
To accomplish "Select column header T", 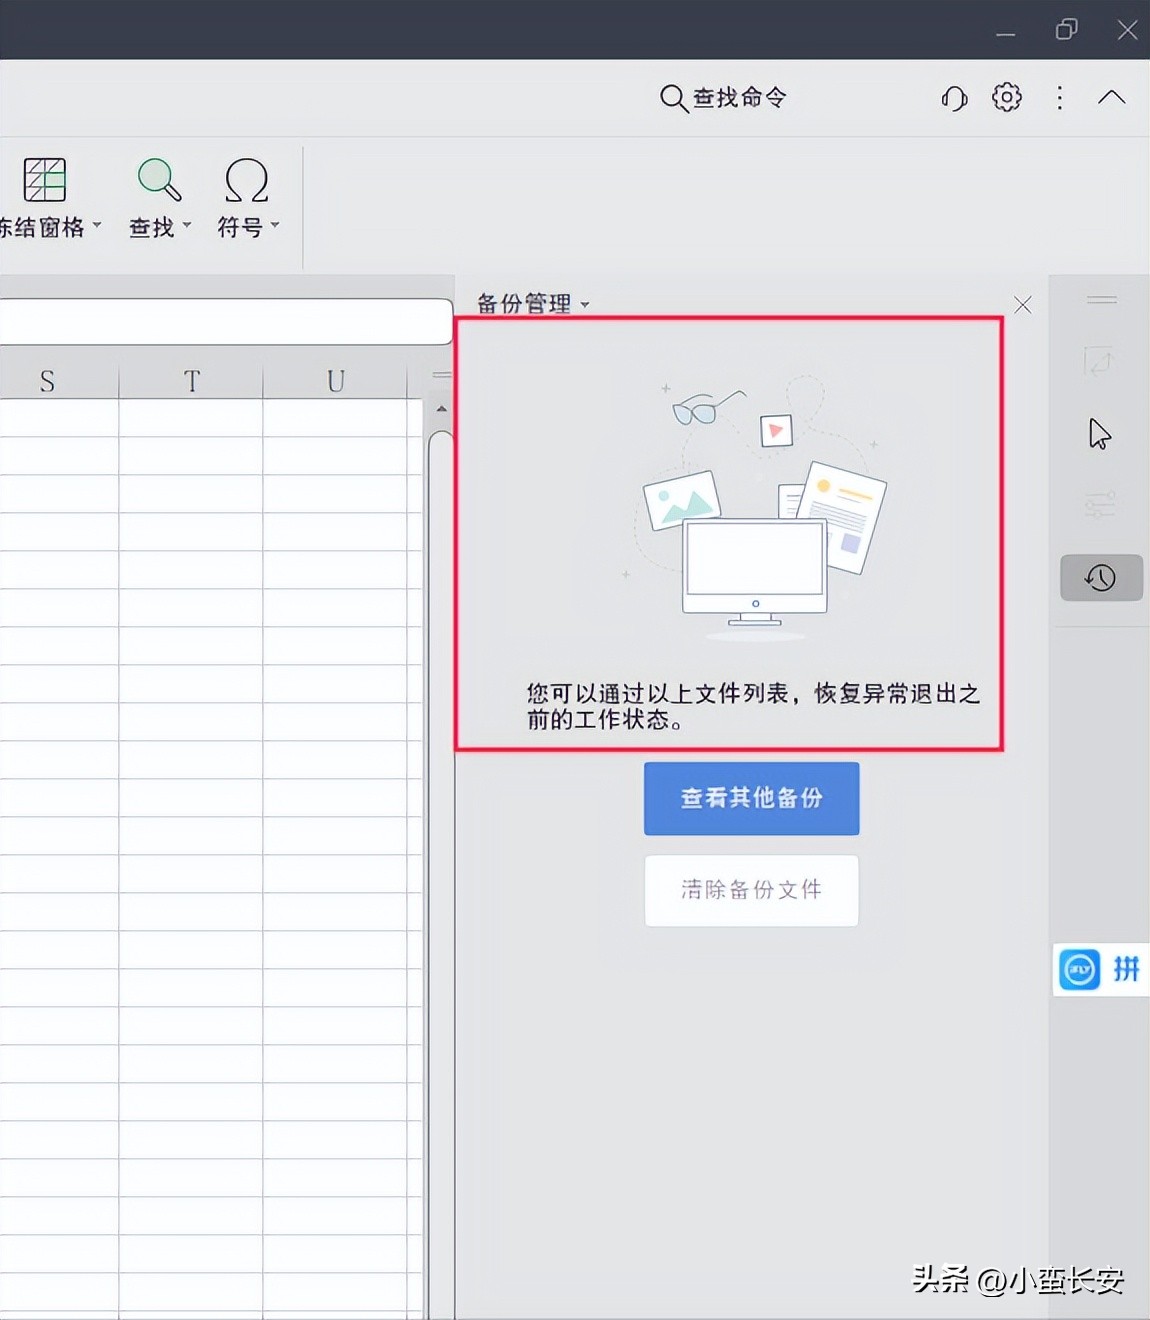I will coord(191,380).
